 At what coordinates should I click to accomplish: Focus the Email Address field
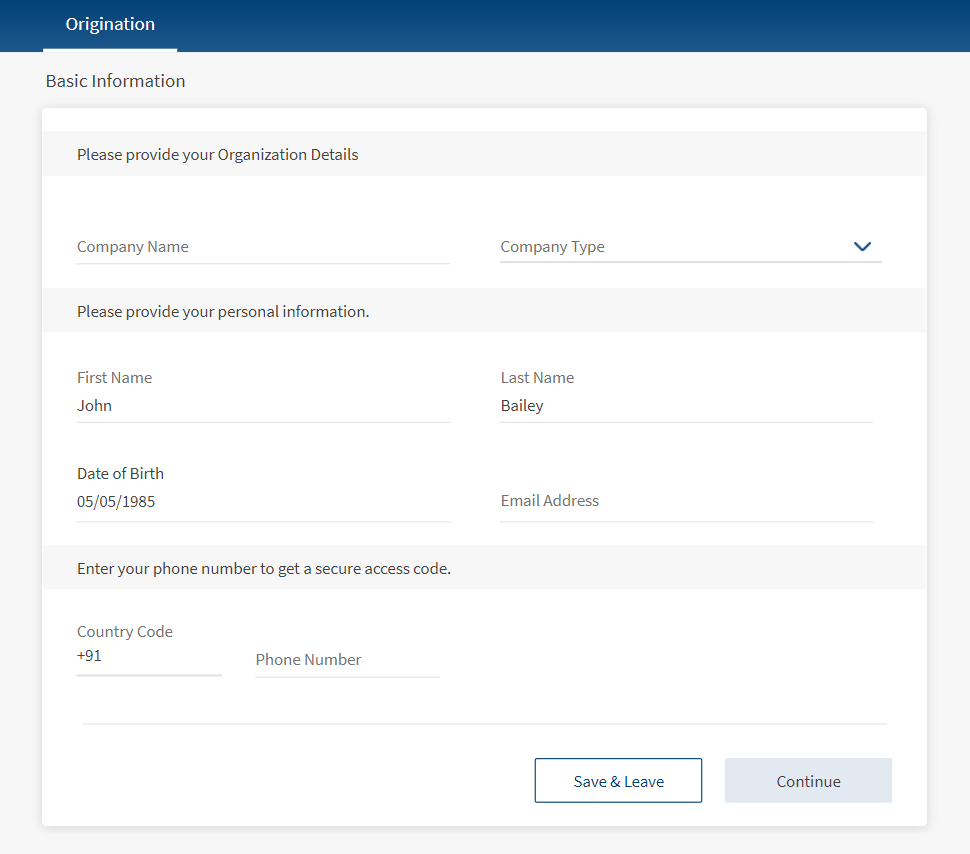[x=687, y=501]
